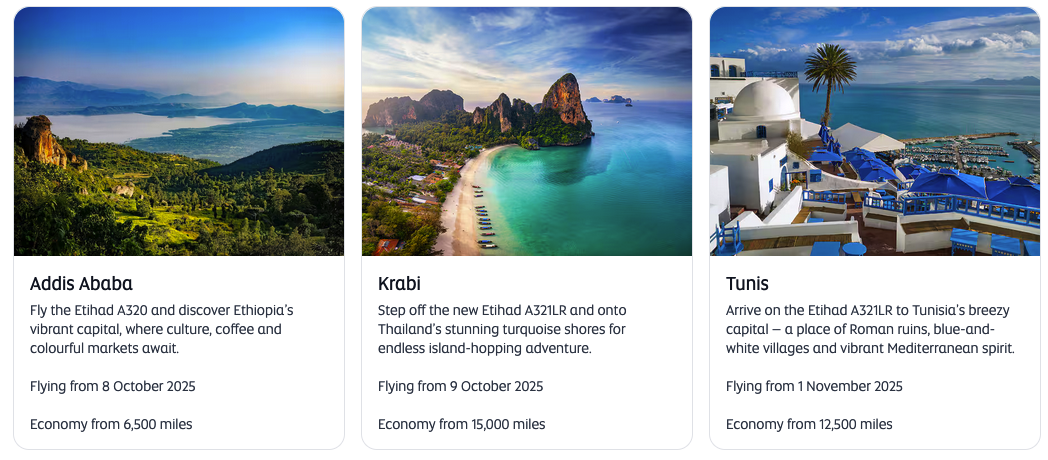Screen dimensions: 1048x460
Task: Select the Addis Ababa Etihad A320 description
Action: 162,329
